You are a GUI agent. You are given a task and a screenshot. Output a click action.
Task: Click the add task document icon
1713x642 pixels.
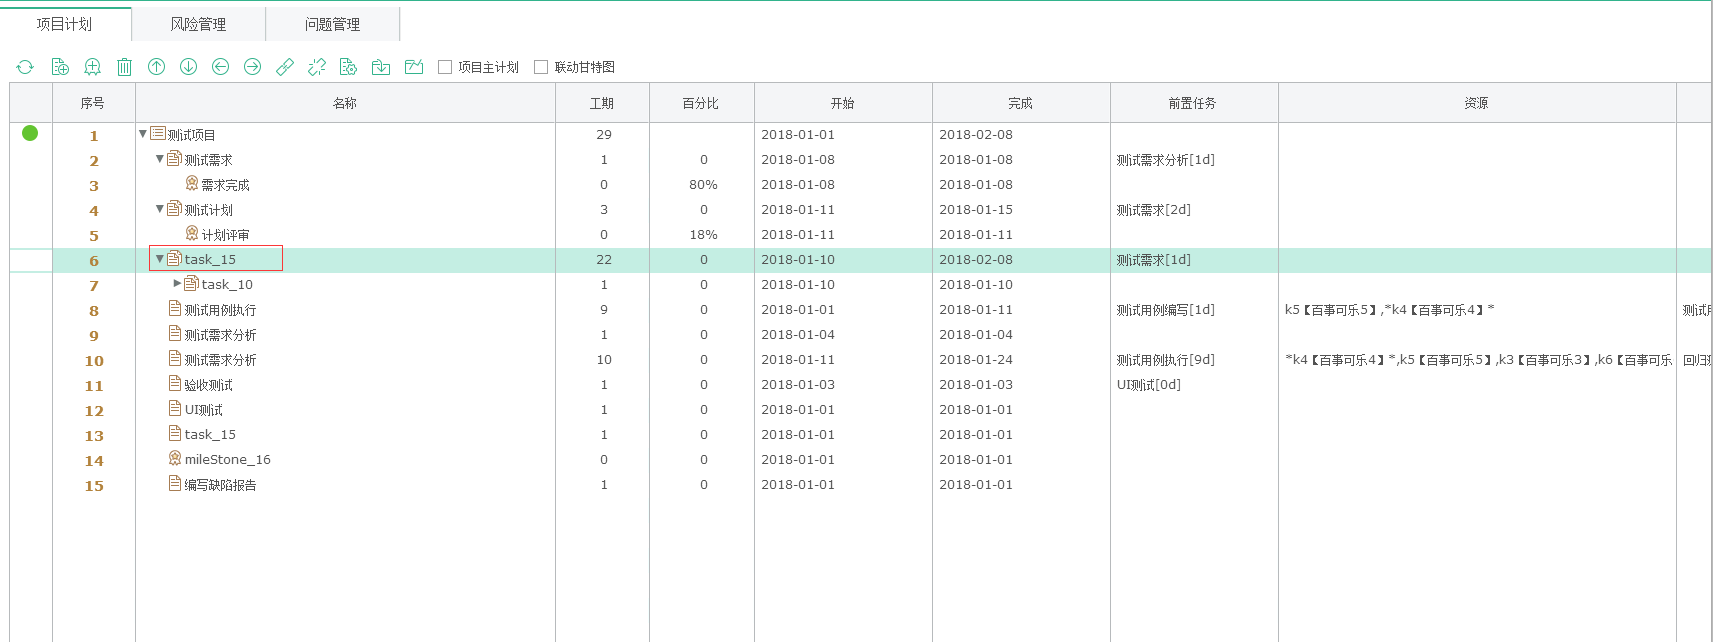[60, 67]
